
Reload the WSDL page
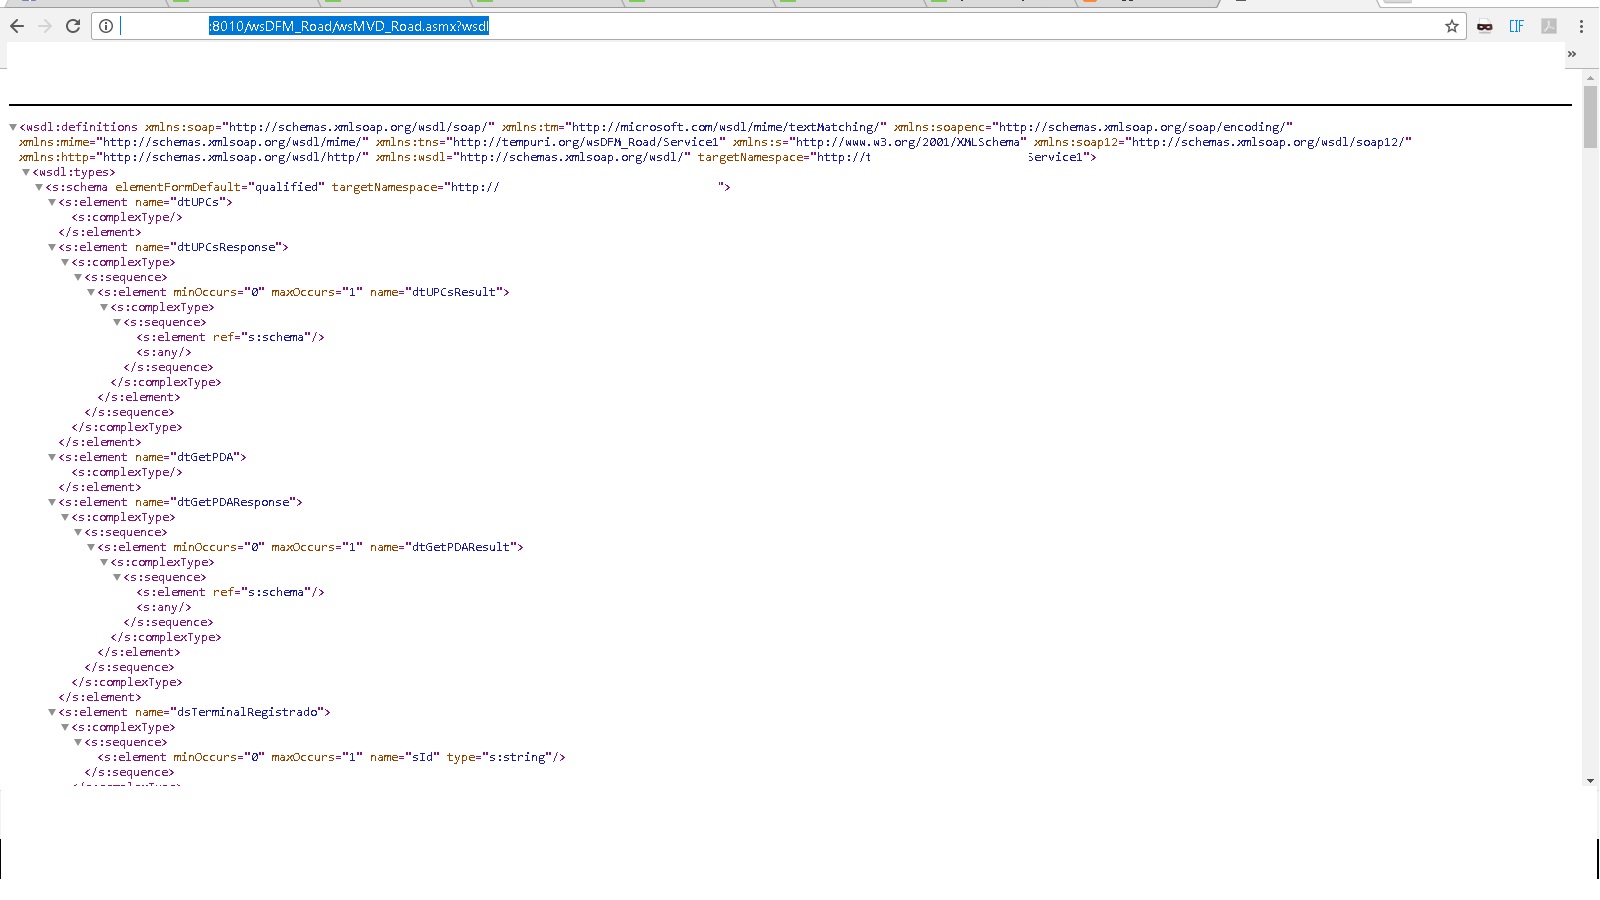pyautogui.click(x=73, y=26)
